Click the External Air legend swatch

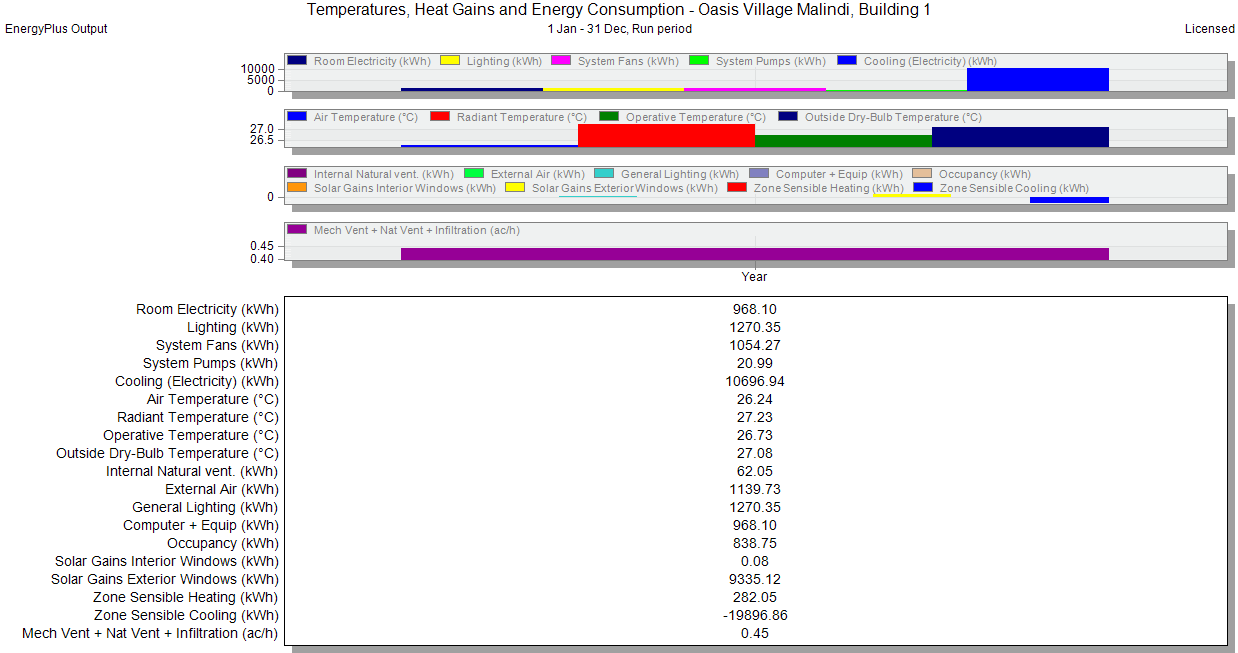(473, 174)
